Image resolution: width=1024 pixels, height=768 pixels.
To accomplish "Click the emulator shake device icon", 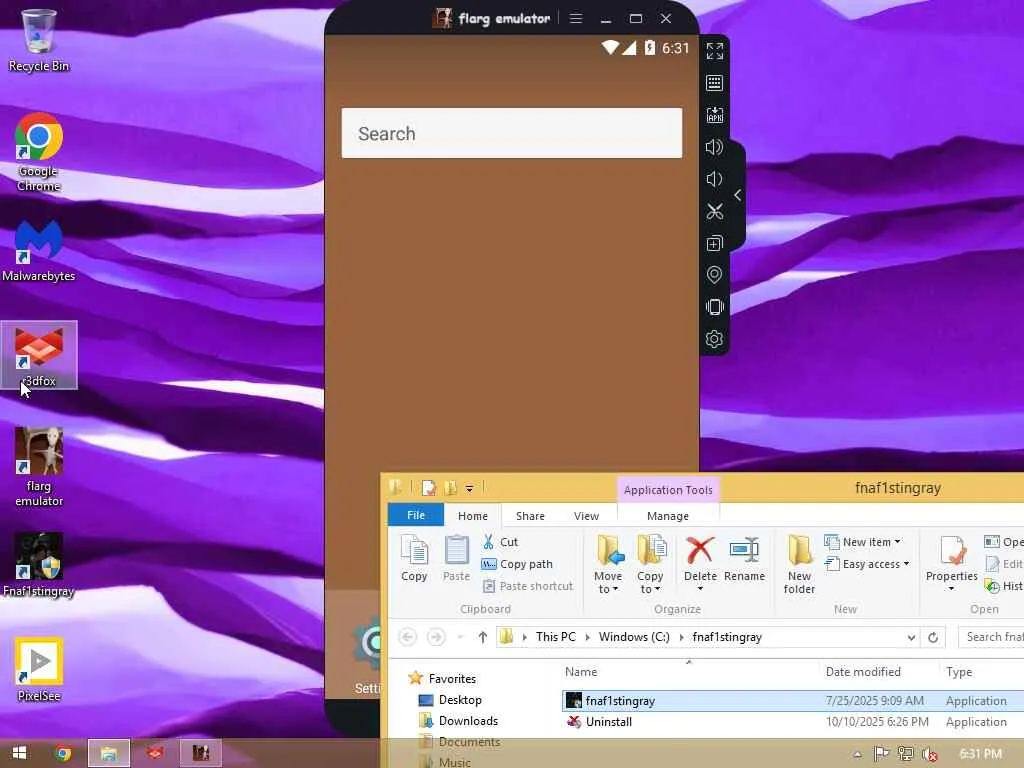I will (x=714, y=307).
